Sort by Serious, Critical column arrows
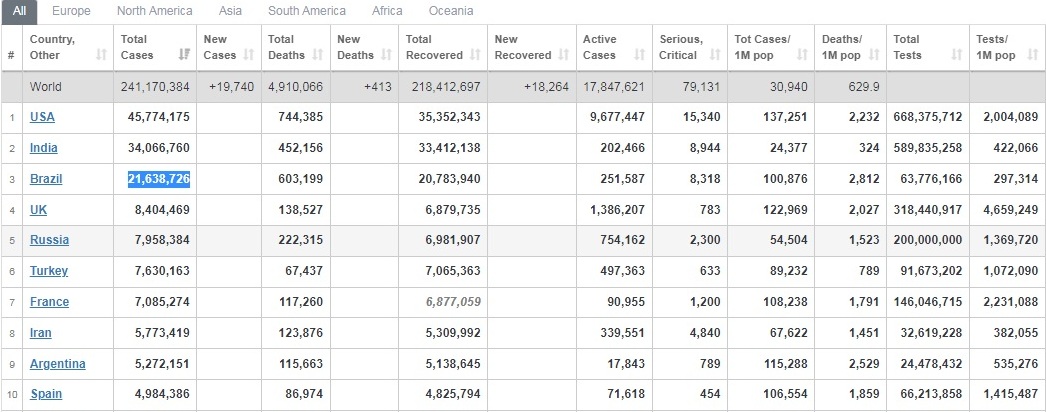The image size is (1046, 412). tap(714, 55)
